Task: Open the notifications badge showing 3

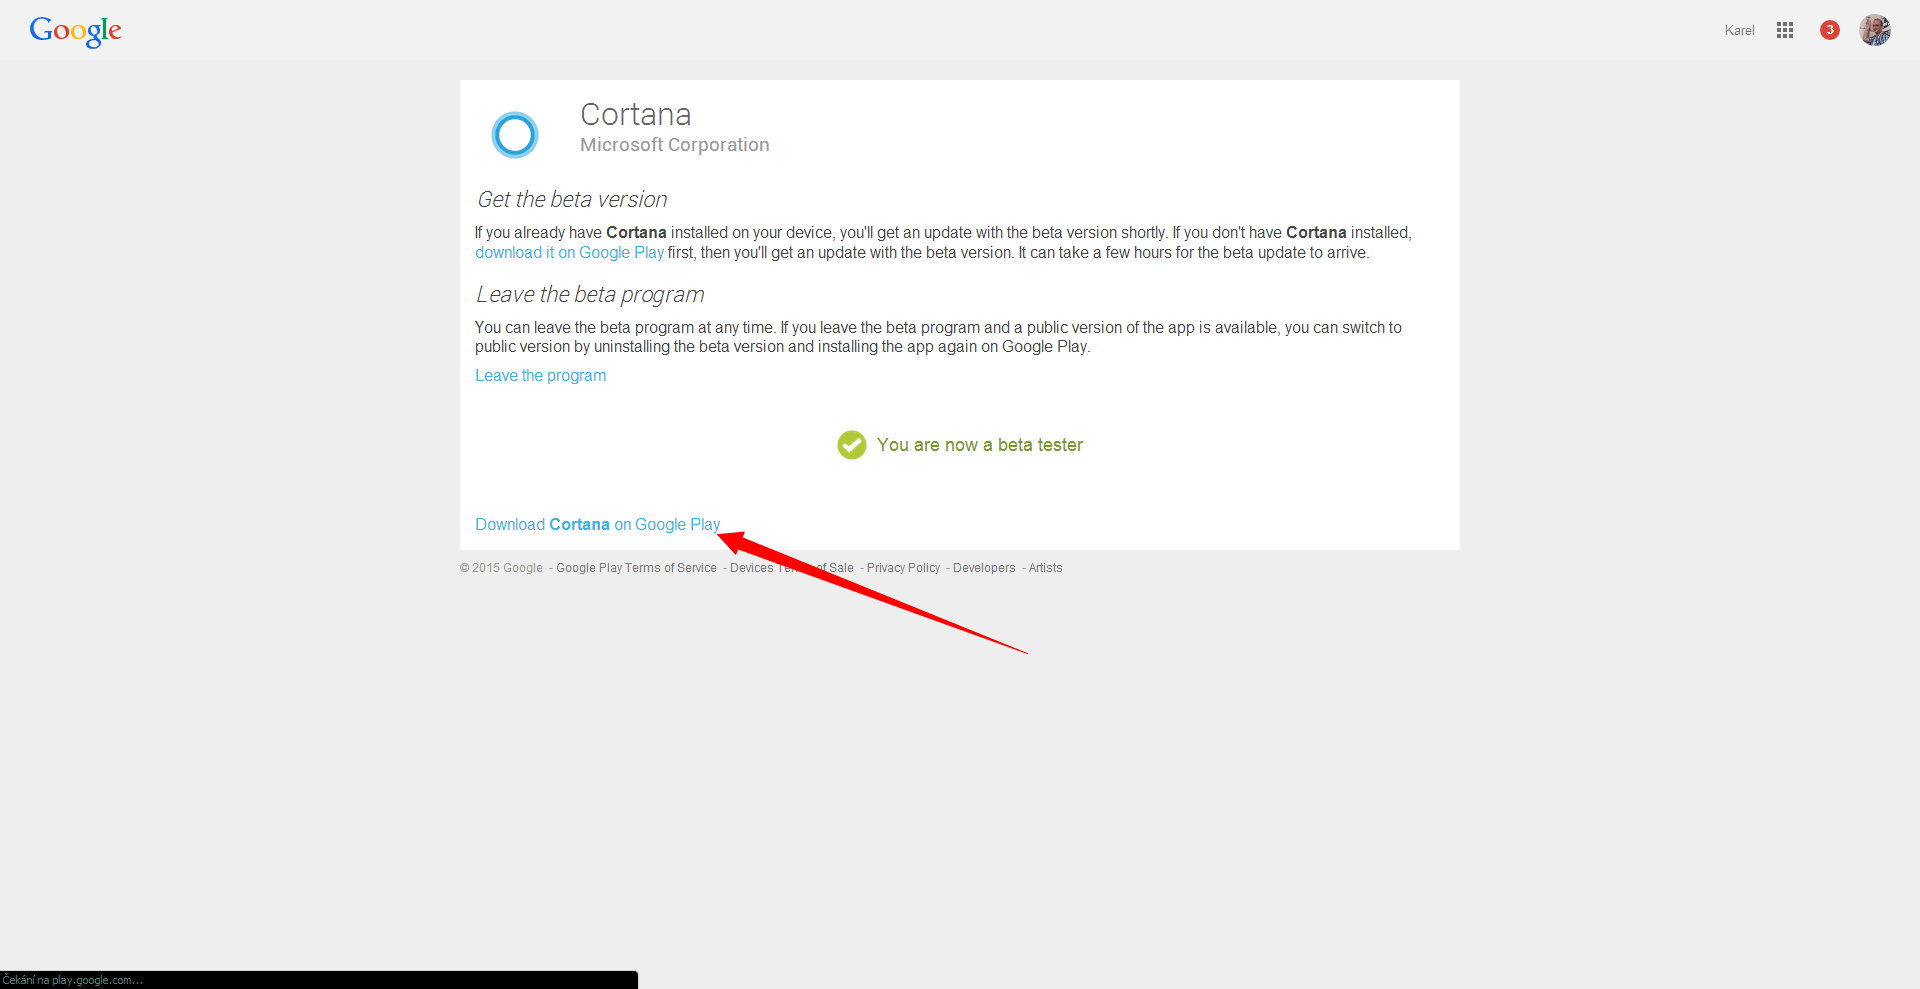Action: pyautogui.click(x=1830, y=30)
